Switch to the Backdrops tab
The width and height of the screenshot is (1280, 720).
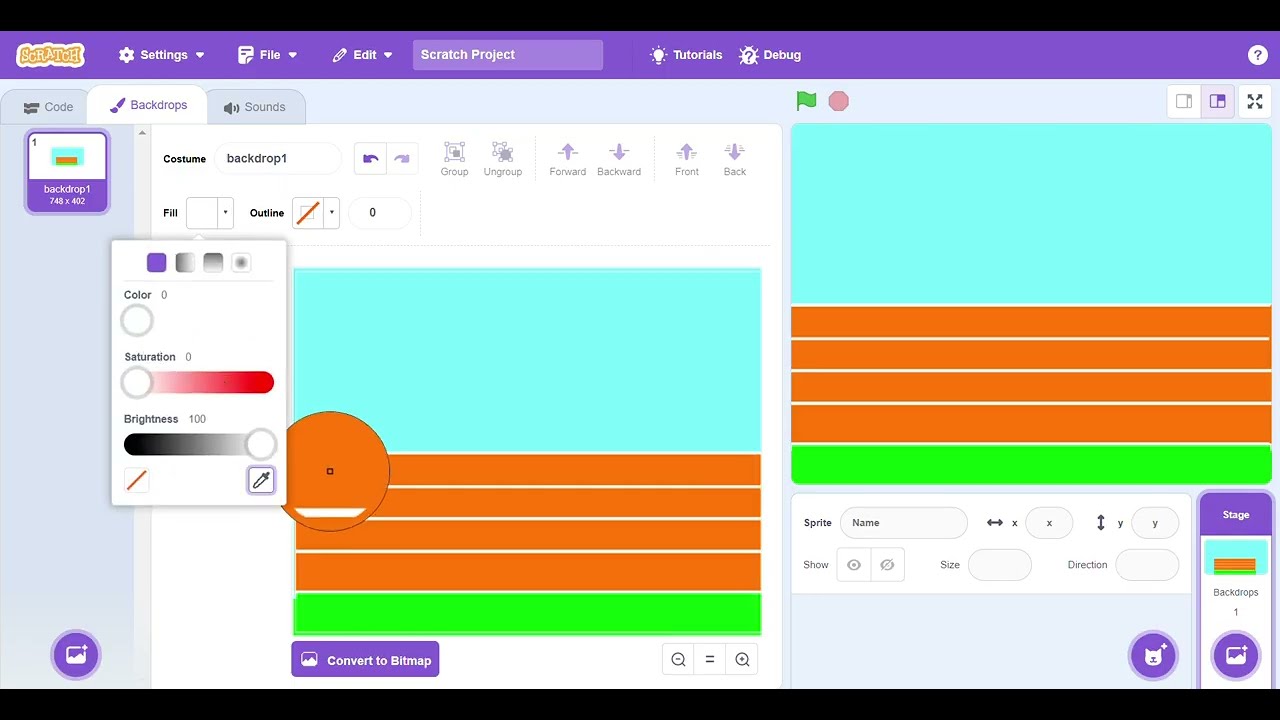click(148, 105)
